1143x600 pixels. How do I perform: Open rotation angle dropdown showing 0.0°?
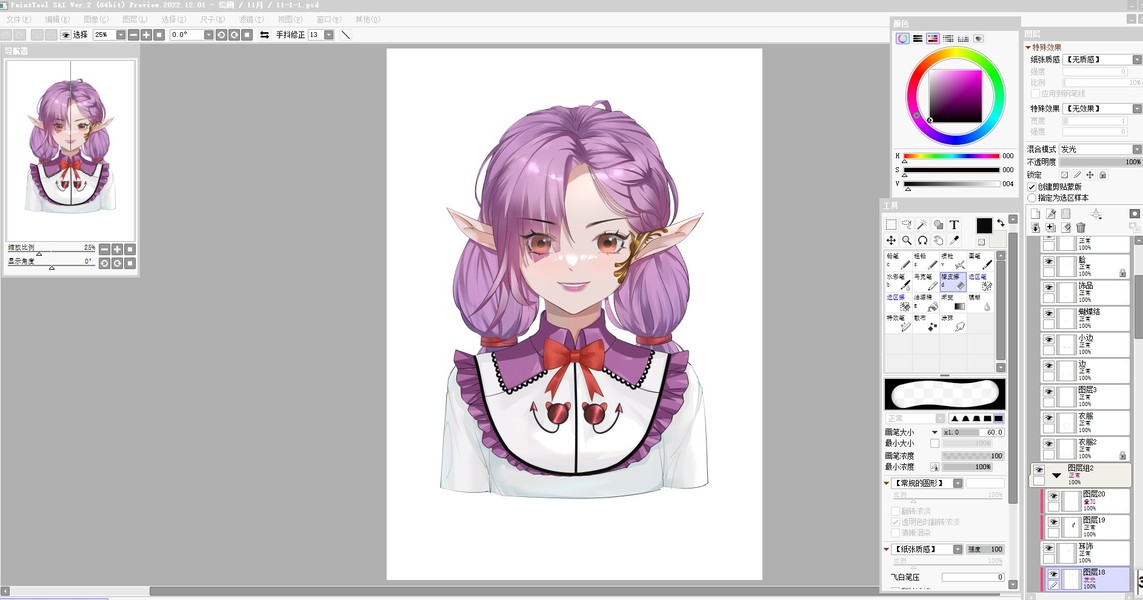pos(208,34)
